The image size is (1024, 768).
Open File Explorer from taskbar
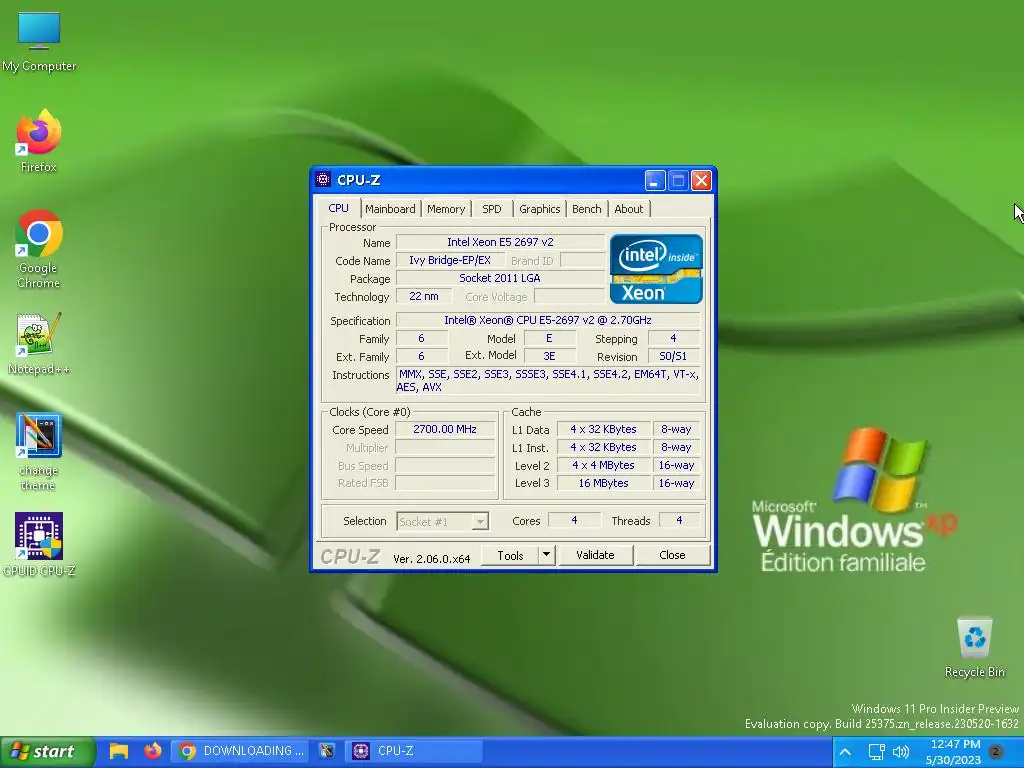click(119, 751)
